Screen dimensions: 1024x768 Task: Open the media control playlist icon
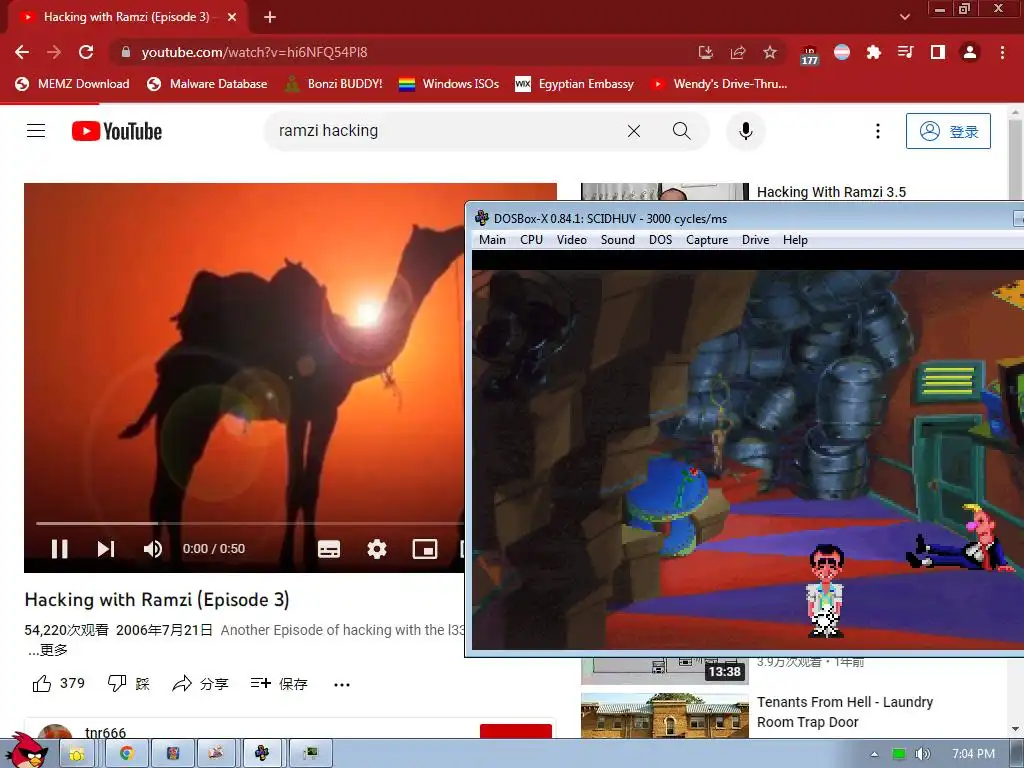(x=905, y=52)
